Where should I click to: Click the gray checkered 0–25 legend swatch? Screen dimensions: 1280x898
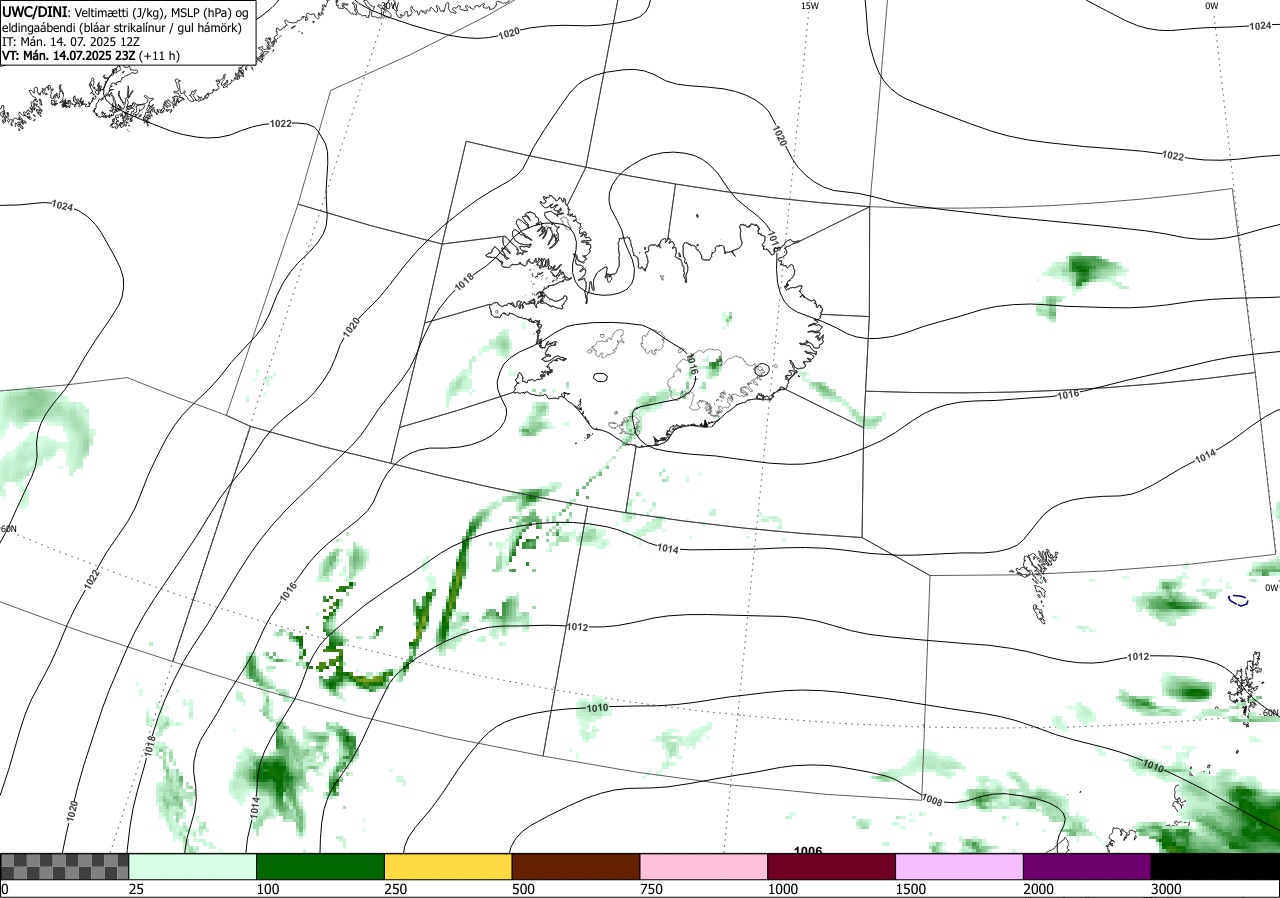coord(65,866)
